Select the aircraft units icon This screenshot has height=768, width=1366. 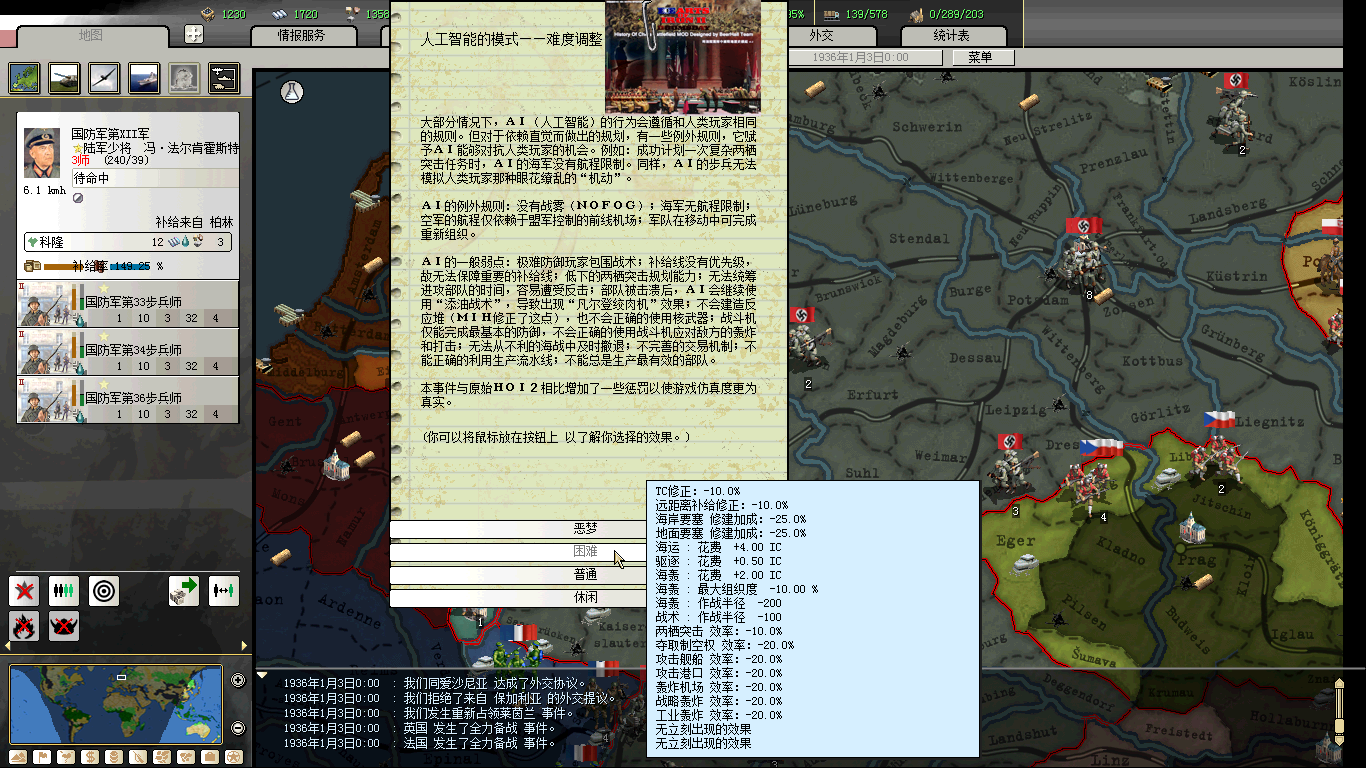coord(104,77)
